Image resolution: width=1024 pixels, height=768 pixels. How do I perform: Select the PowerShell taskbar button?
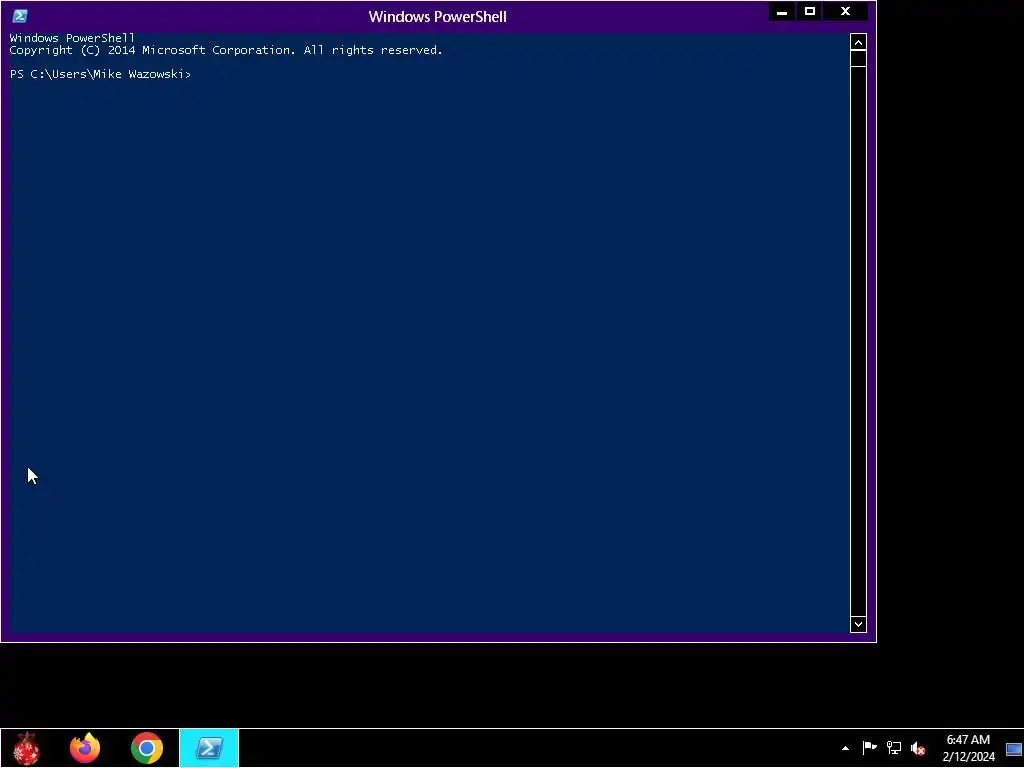209,748
